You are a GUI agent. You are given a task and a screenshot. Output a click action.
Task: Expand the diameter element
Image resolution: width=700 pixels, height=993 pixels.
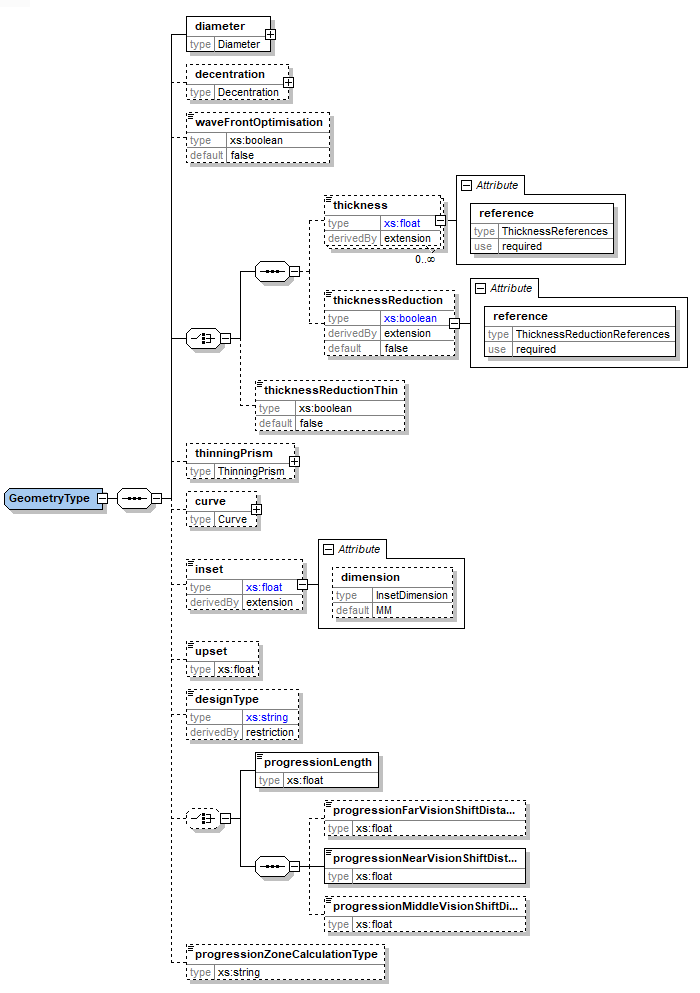pyautogui.click(x=271, y=34)
